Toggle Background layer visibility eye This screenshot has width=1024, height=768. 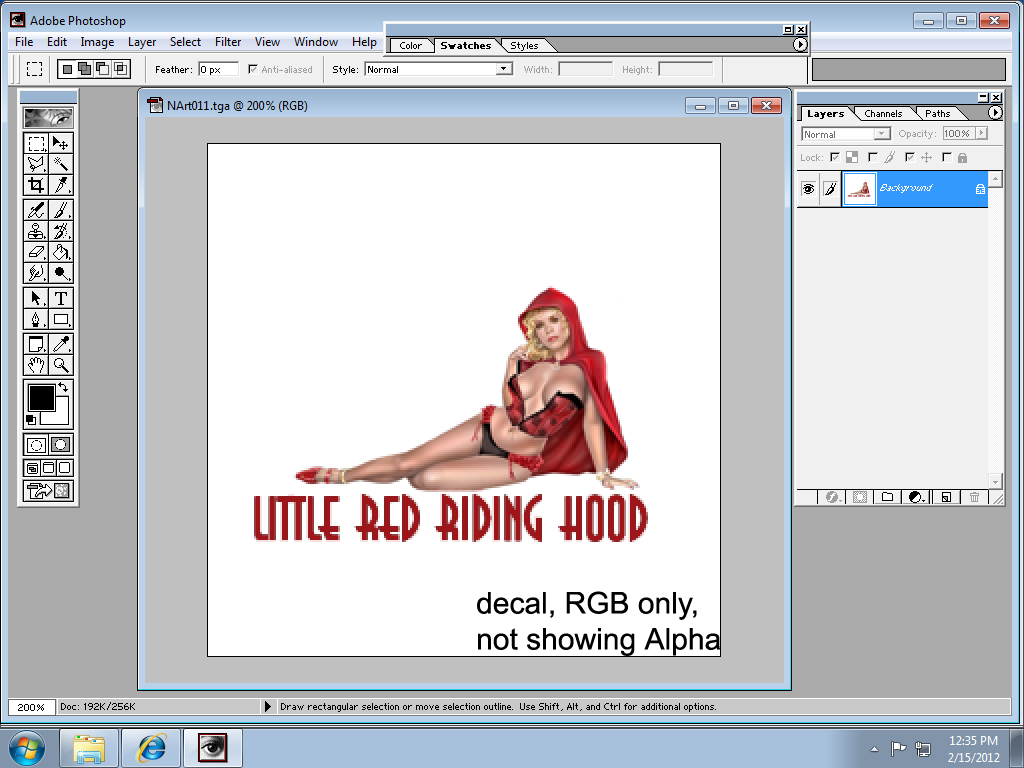pyautogui.click(x=808, y=189)
